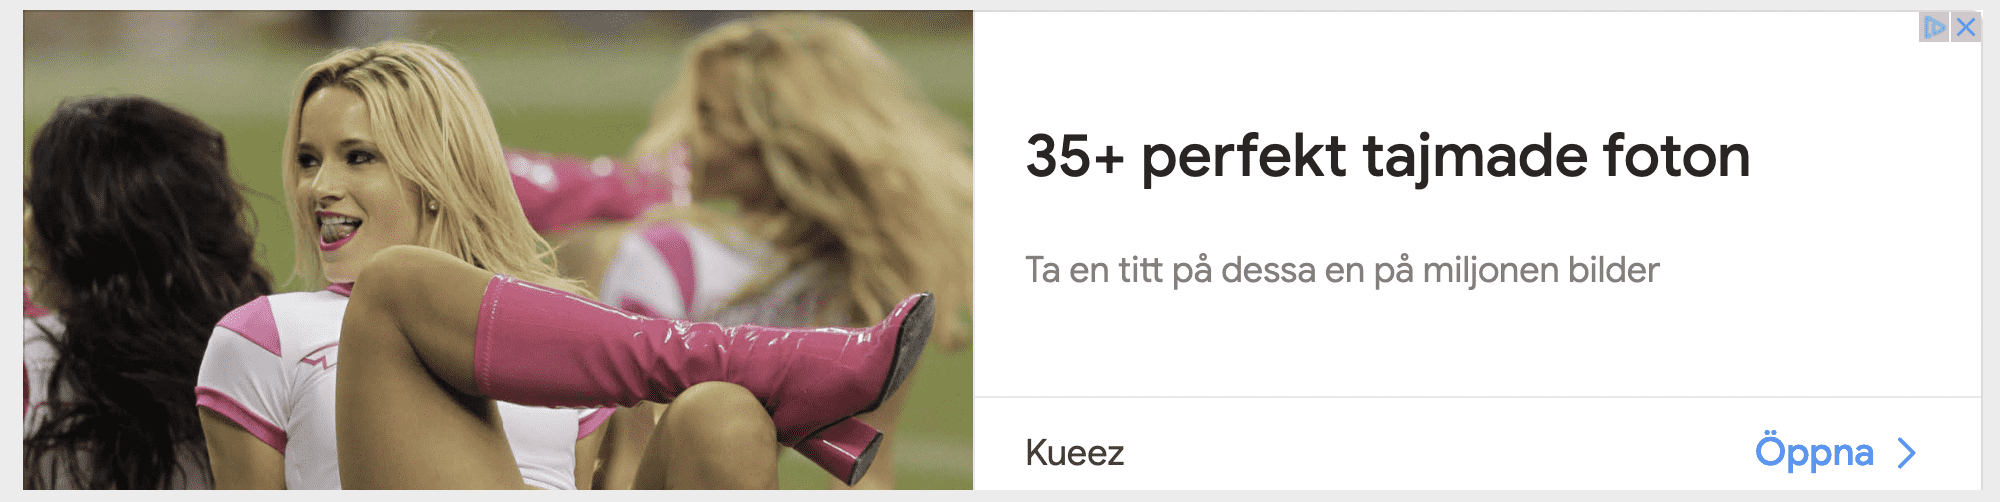Click the word foton in the headline
The width and height of the screenshot is (2000, 502).
tap(1677, 156)
